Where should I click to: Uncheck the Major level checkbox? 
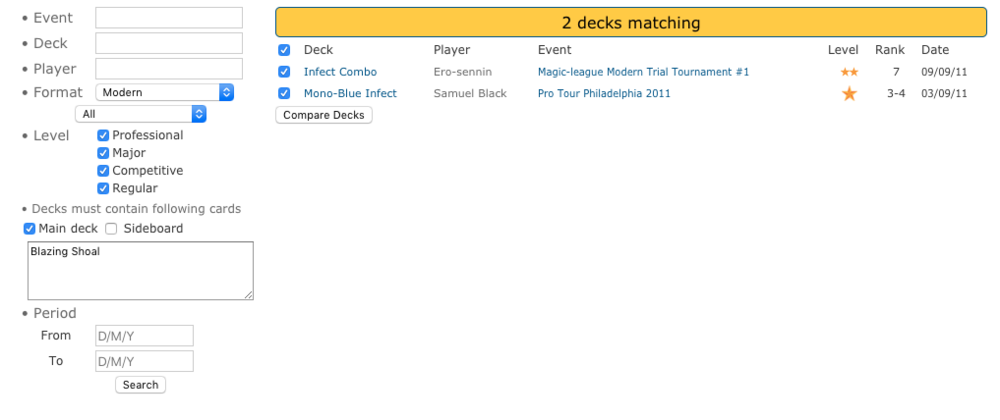[103, 153]
